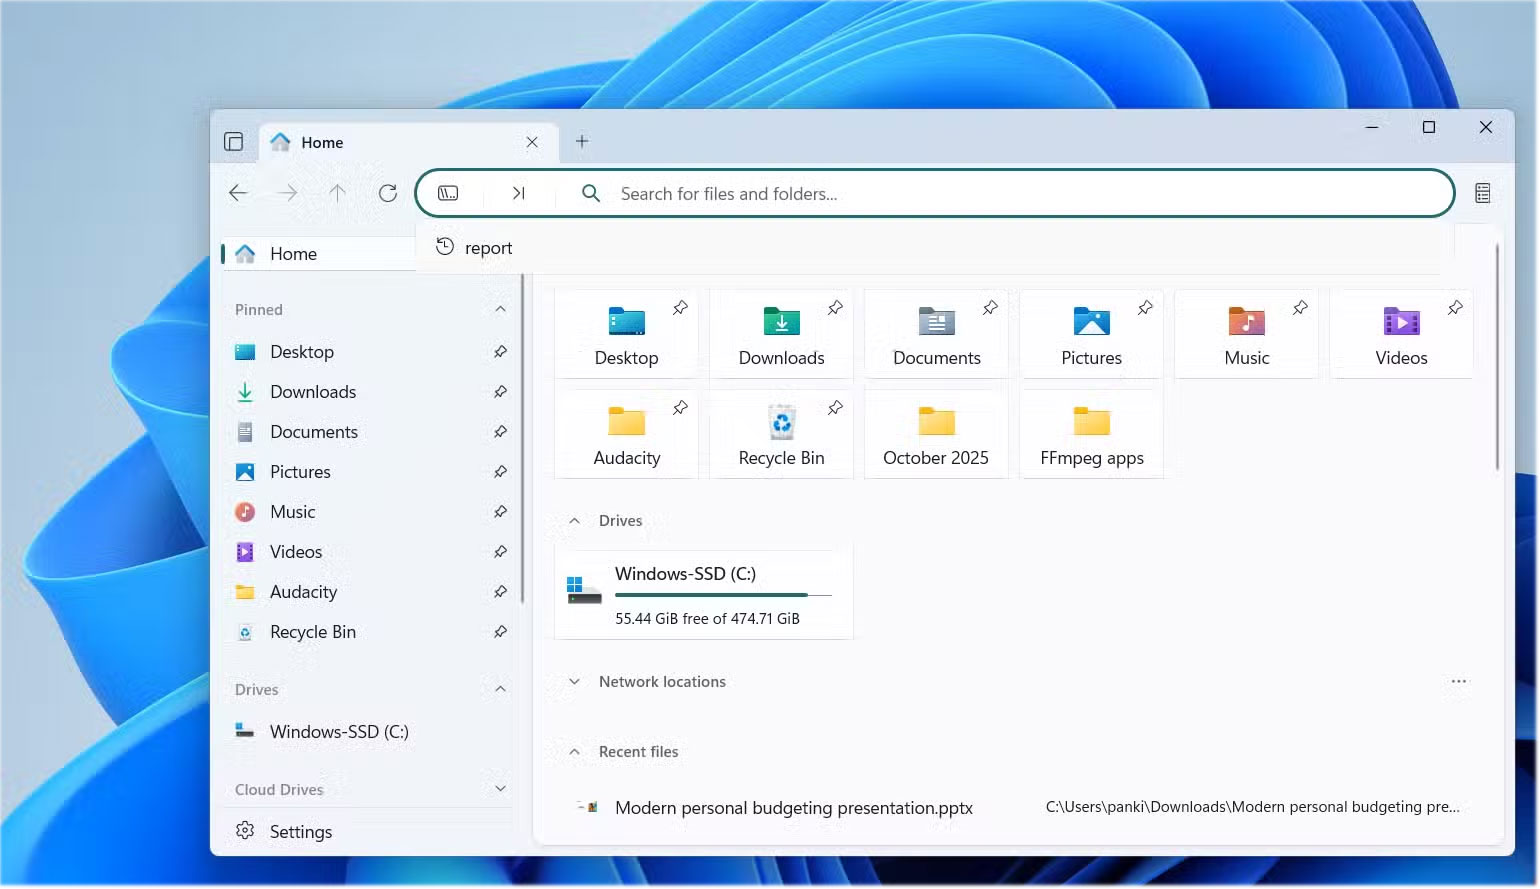Open the Network locations see-more menu
Viewport: 1540px width, 889px height.
coord(1459,681)
